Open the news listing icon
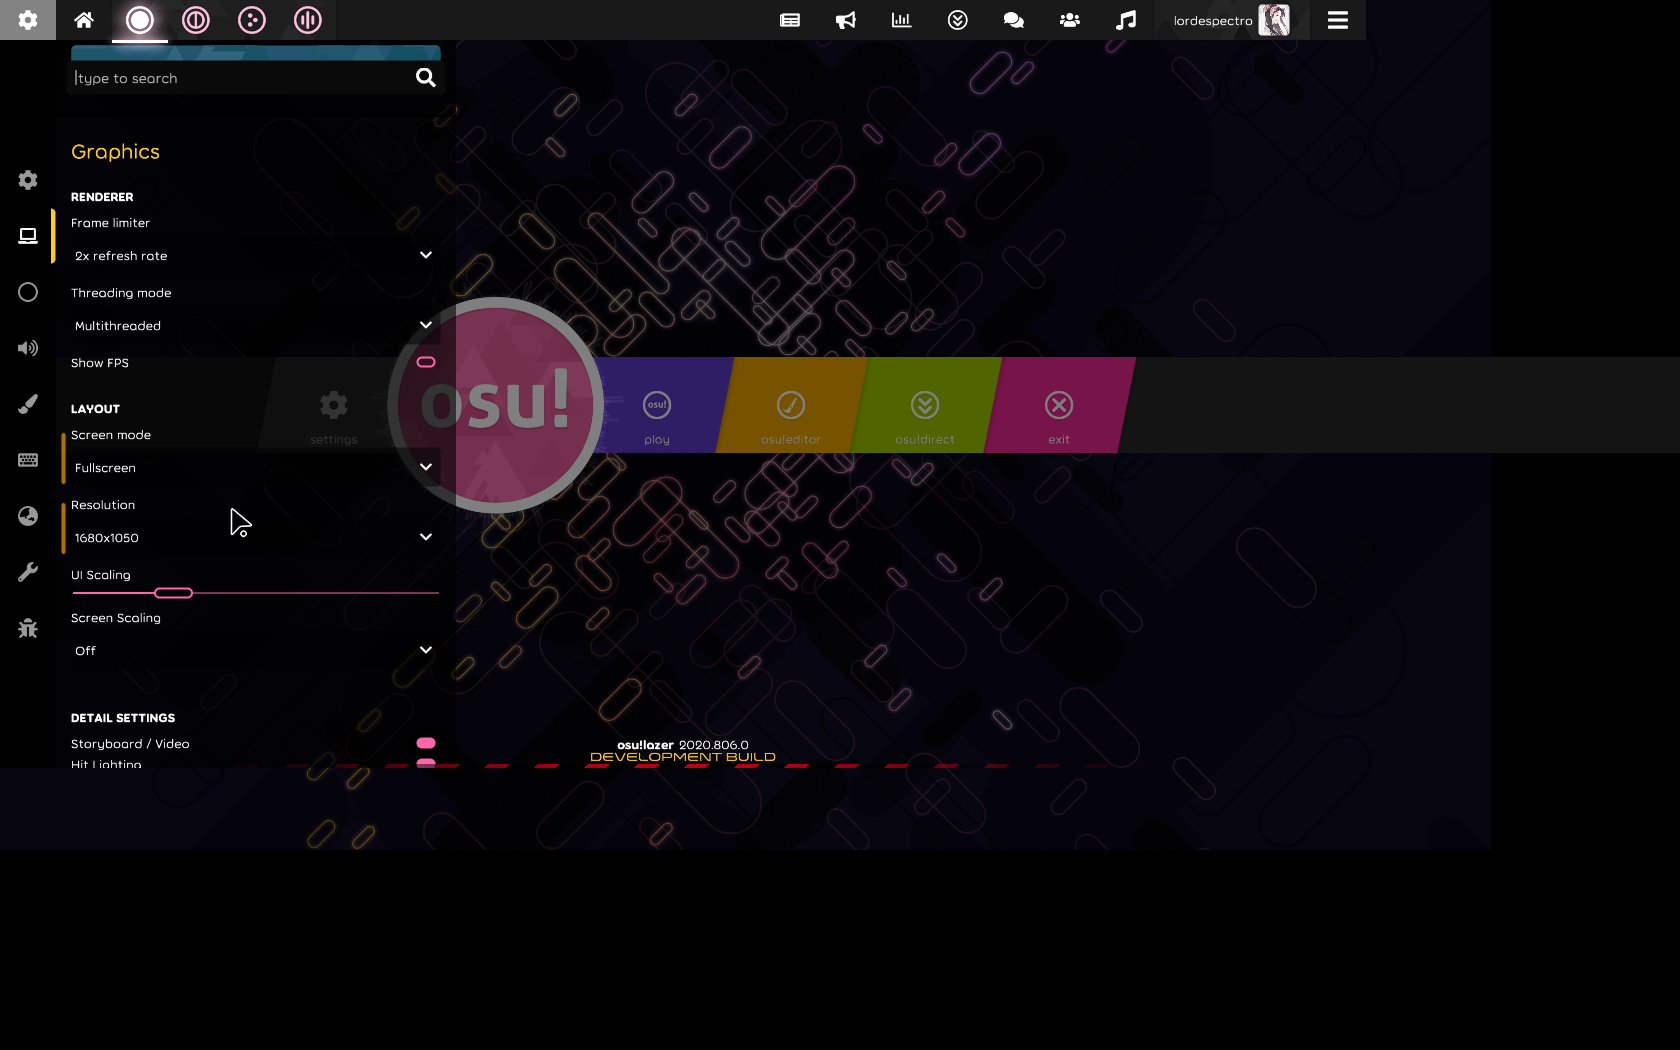Image resolution: width=1680 pixels, height=1050 pixels. coord(790,20)
